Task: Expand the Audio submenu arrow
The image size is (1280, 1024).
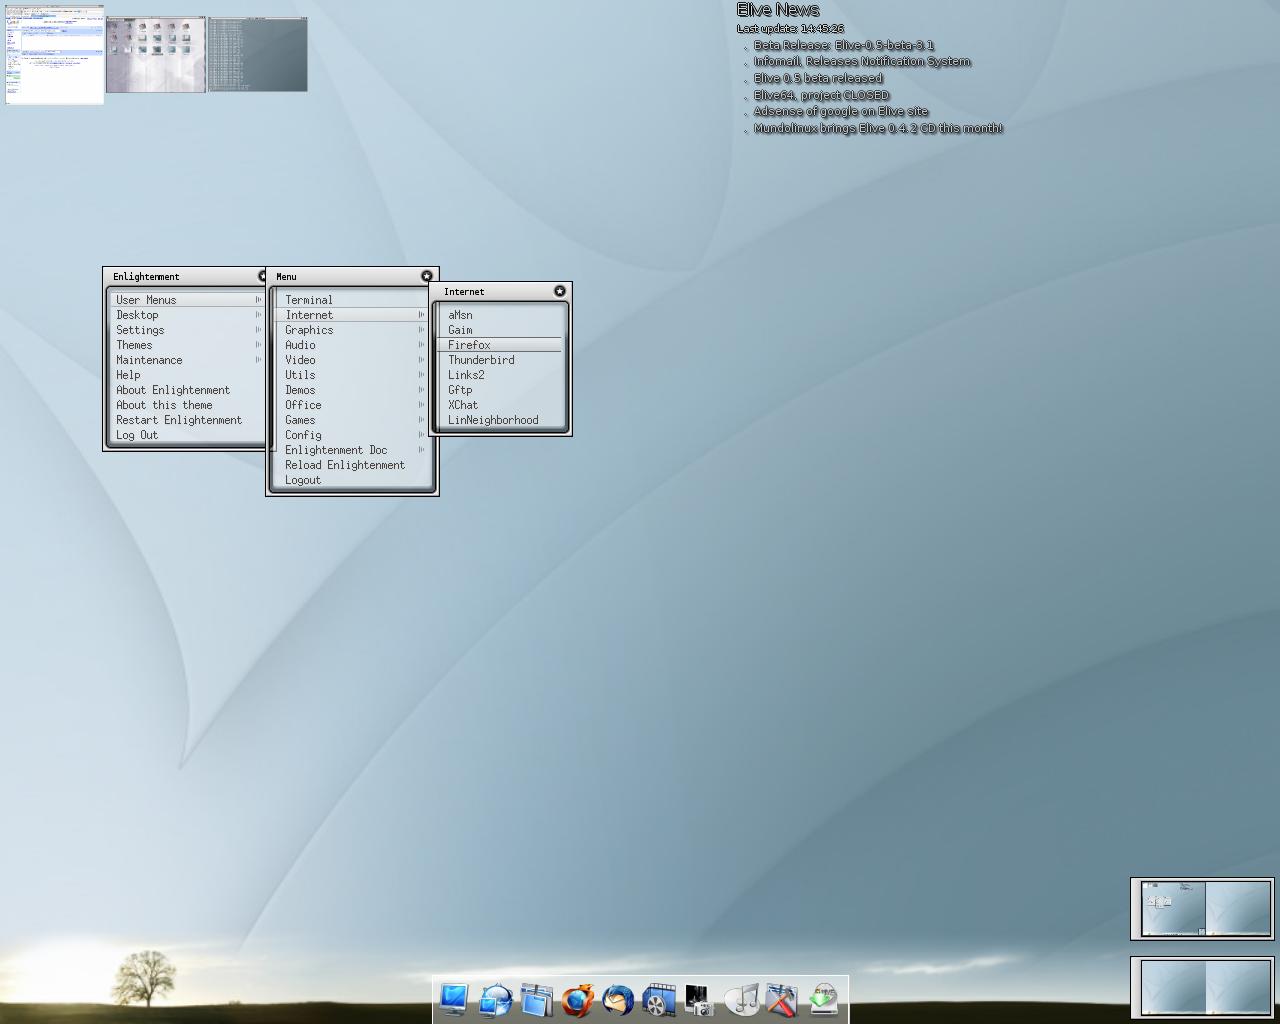Action: point(421,345)
